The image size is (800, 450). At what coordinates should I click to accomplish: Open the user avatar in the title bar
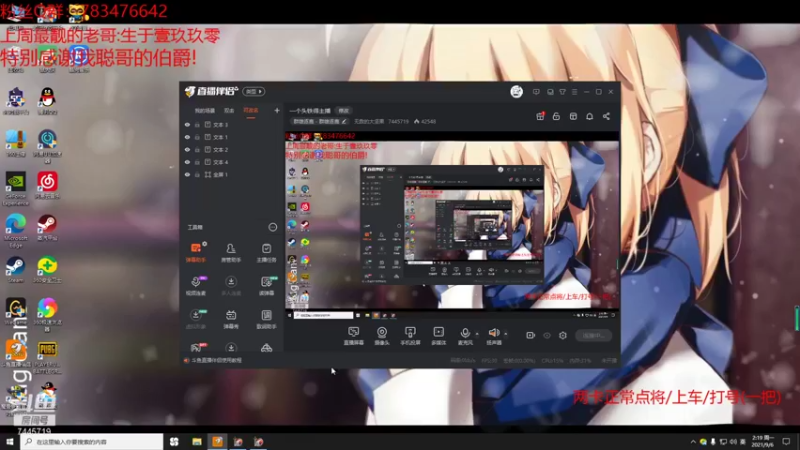click(516, 92)
